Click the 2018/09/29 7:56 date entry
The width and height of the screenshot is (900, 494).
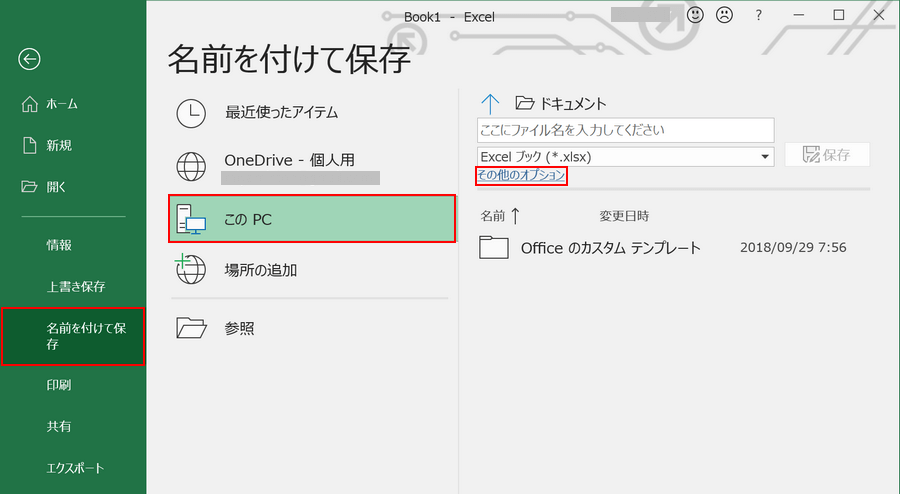click(x=793, y=247)
